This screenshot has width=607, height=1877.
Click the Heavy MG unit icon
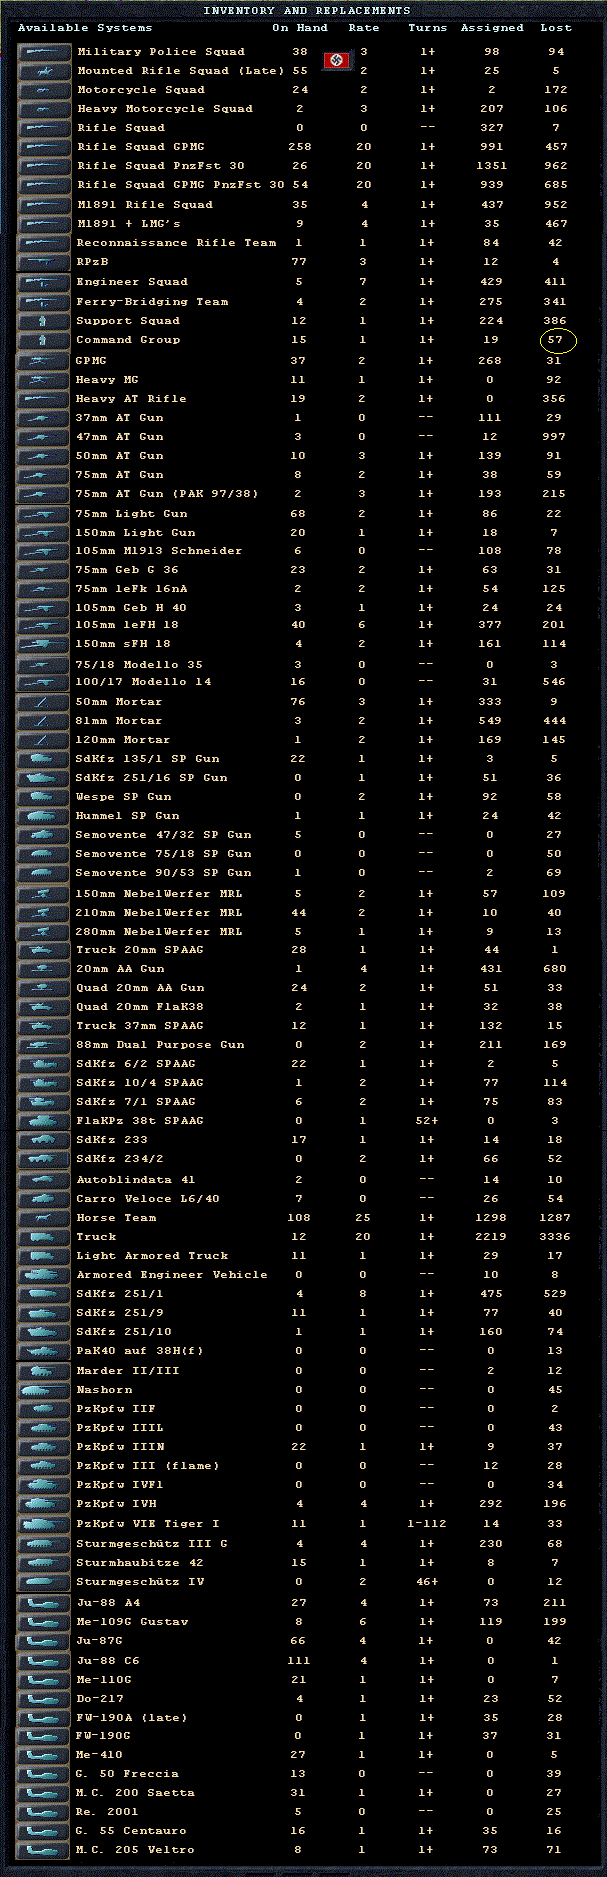[44, 379]
